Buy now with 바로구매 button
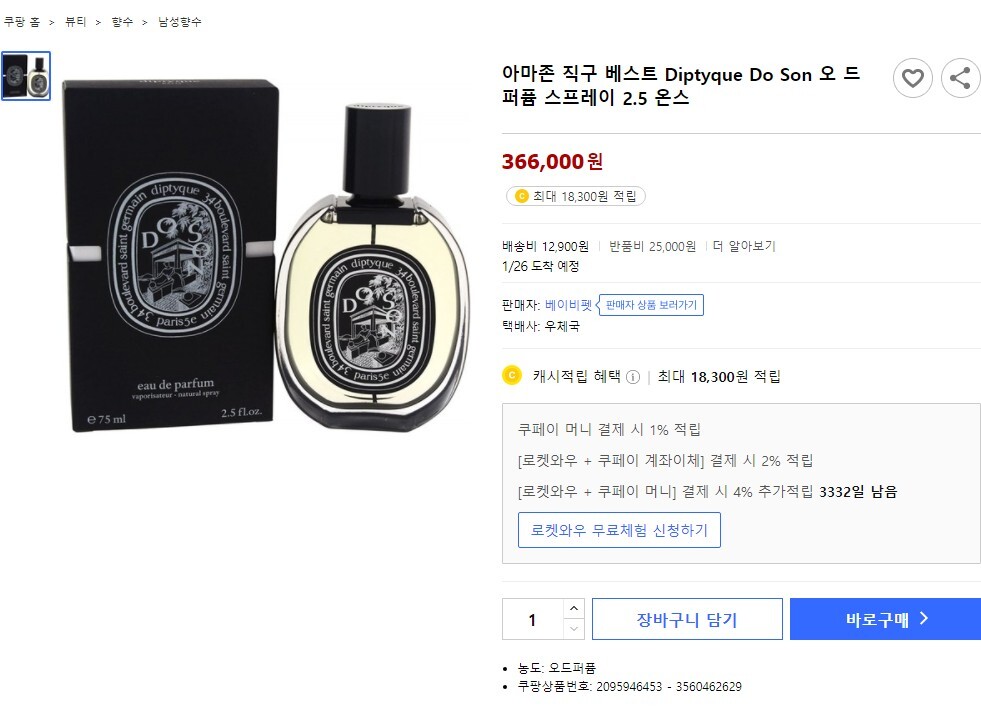The image size is (981, 711). [x=885, y=619]
